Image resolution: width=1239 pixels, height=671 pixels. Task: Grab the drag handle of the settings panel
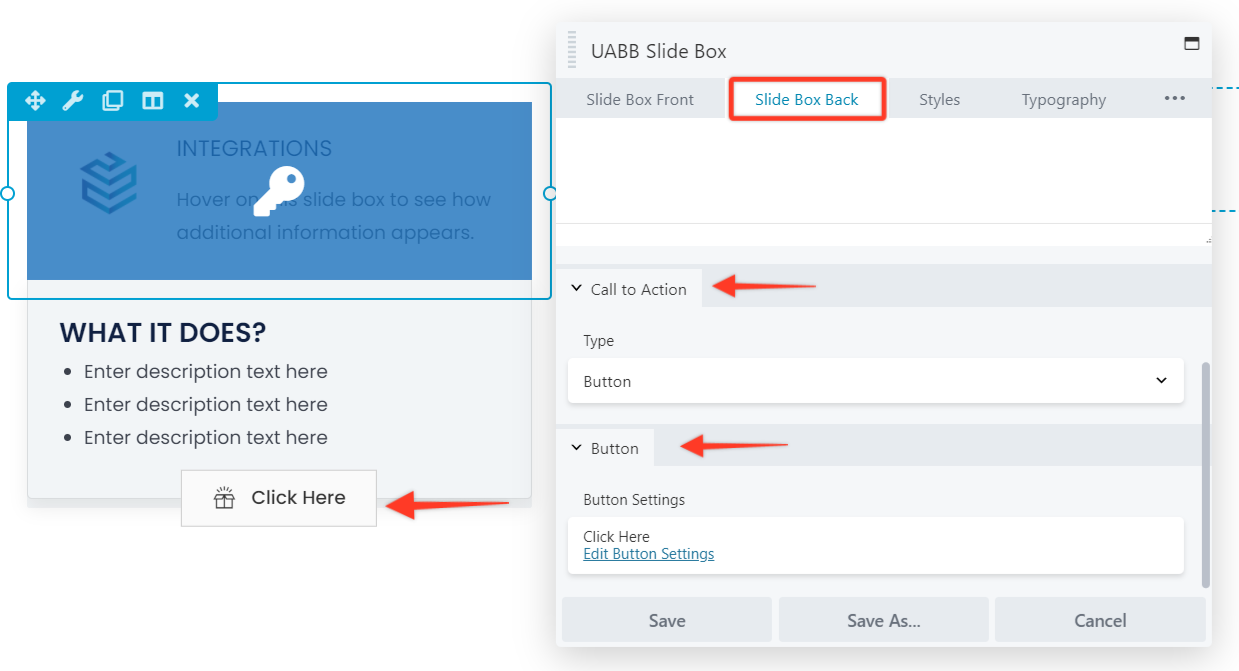tap(572, 49)
